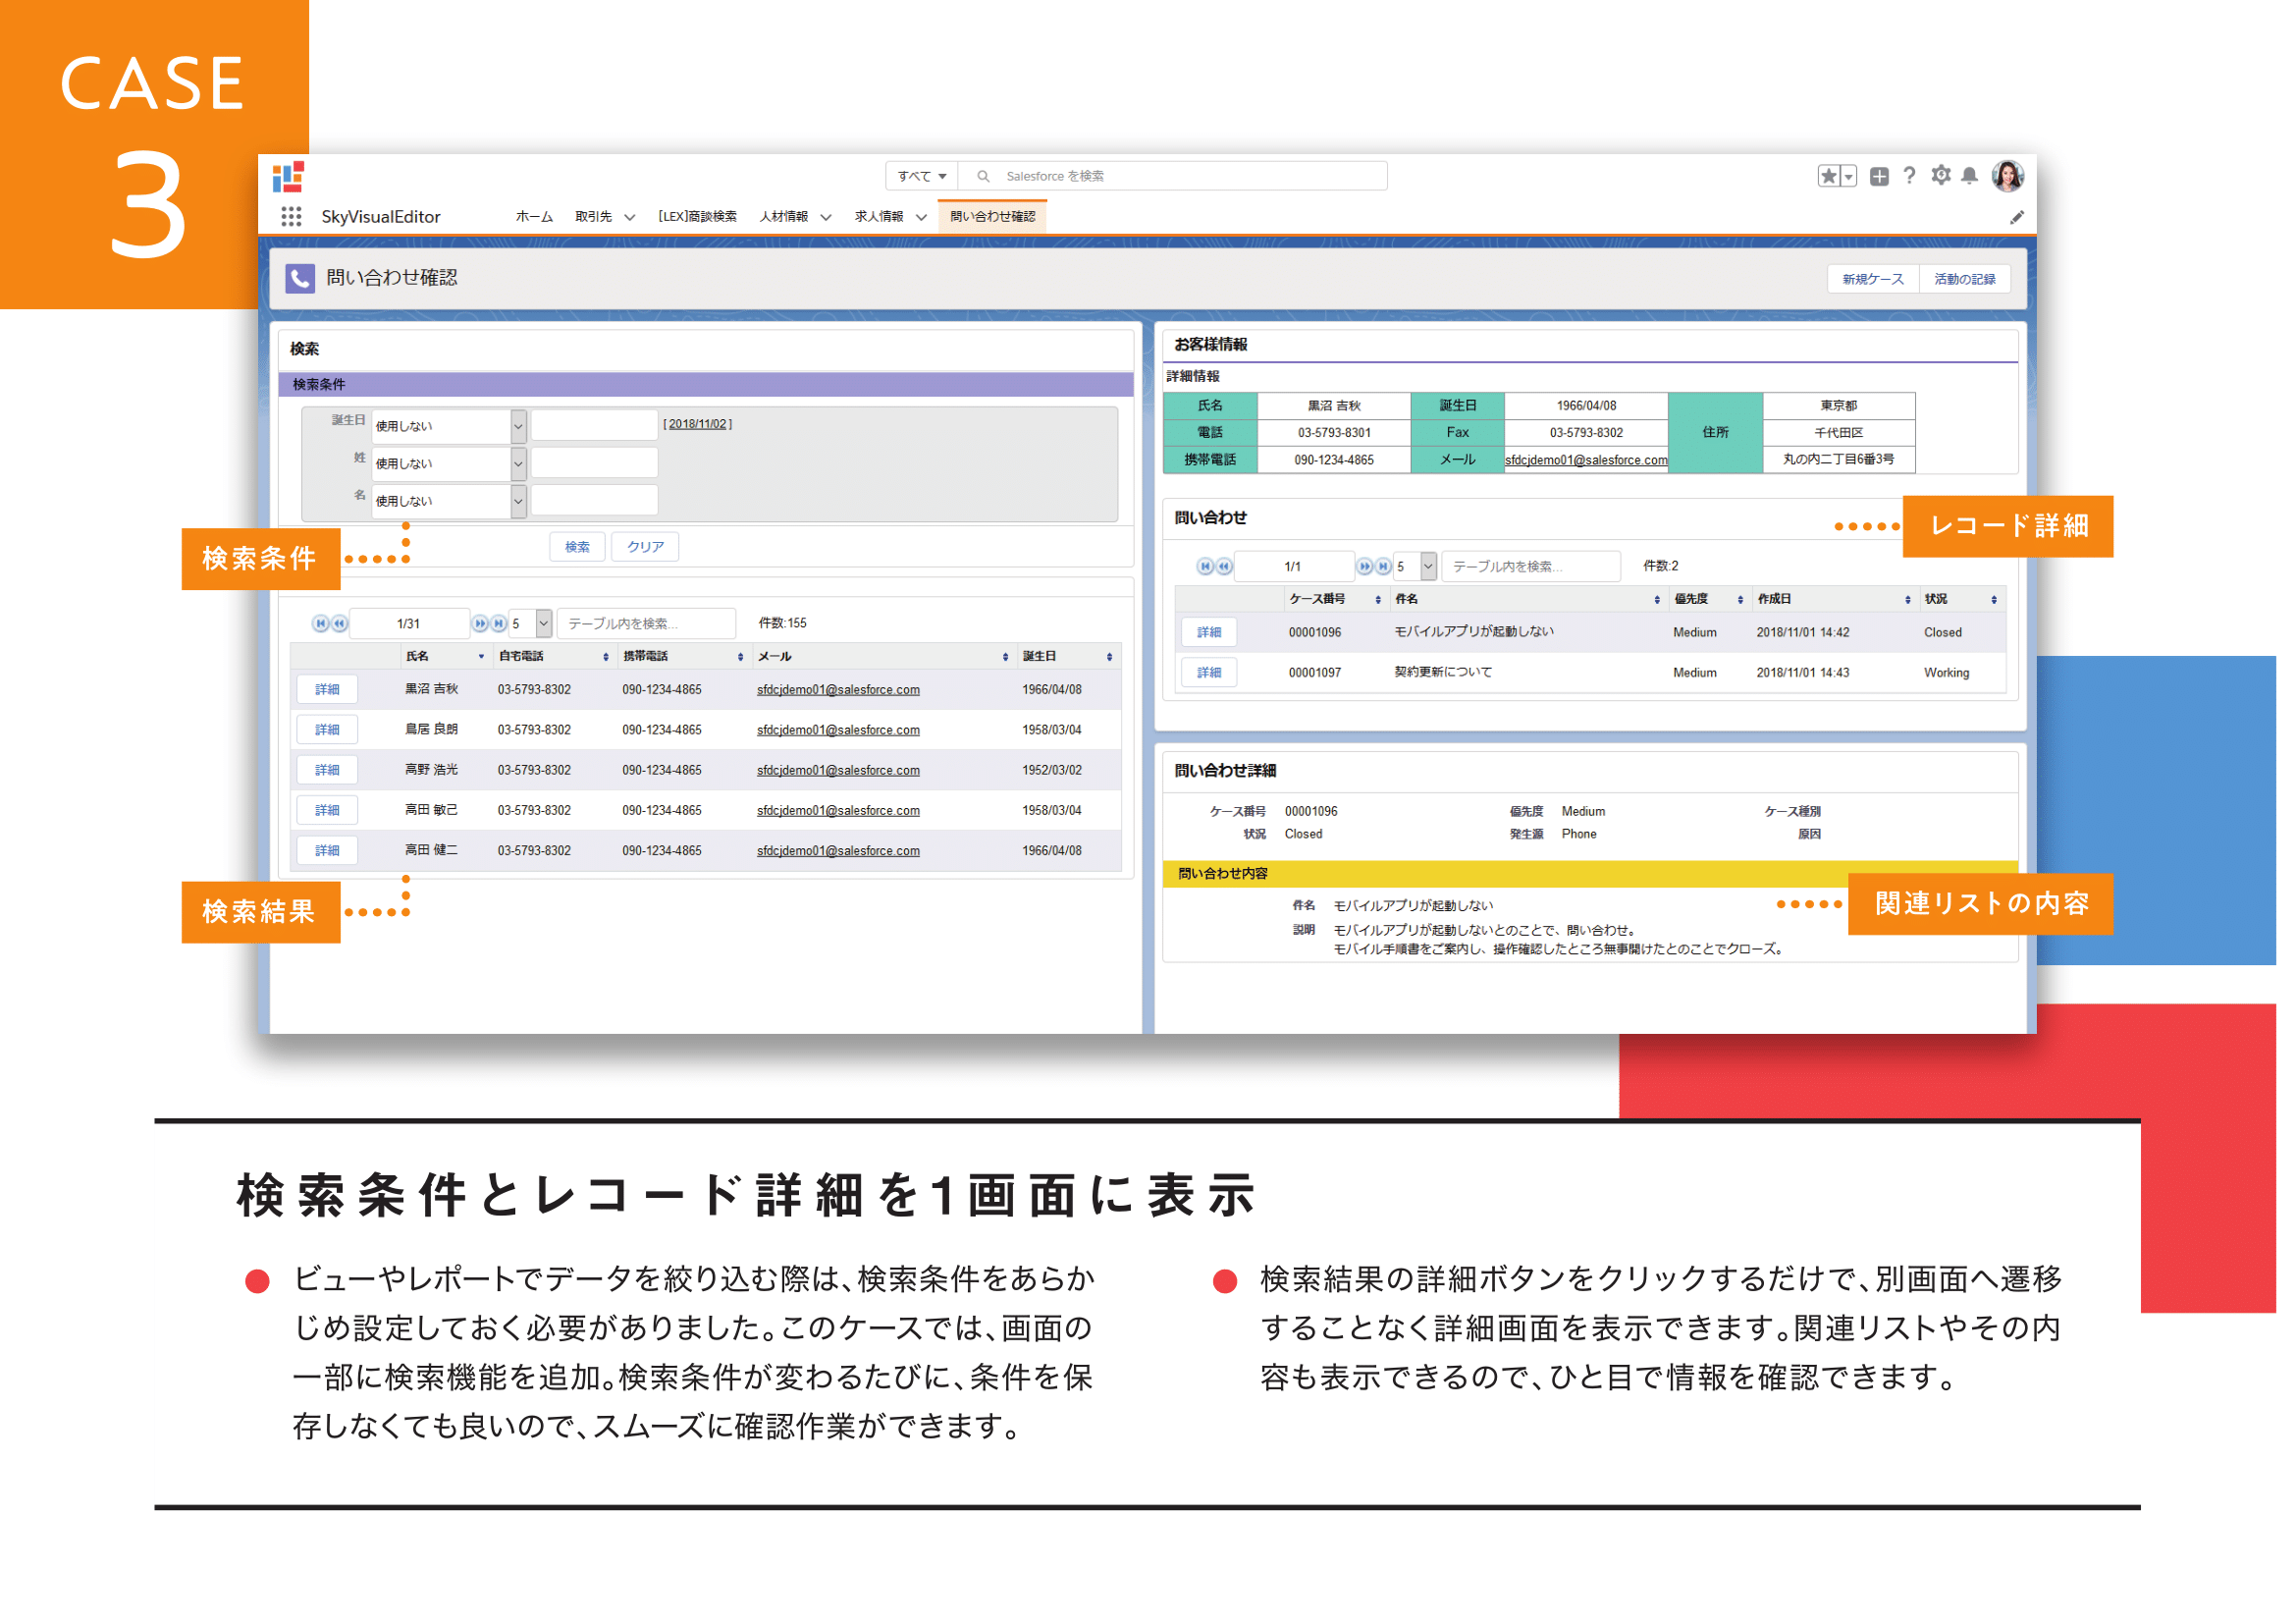This screenshot has height=1624, width=2296.
Task: Open 詳細 for 高野 浩光 row
Action: (327, 770)
